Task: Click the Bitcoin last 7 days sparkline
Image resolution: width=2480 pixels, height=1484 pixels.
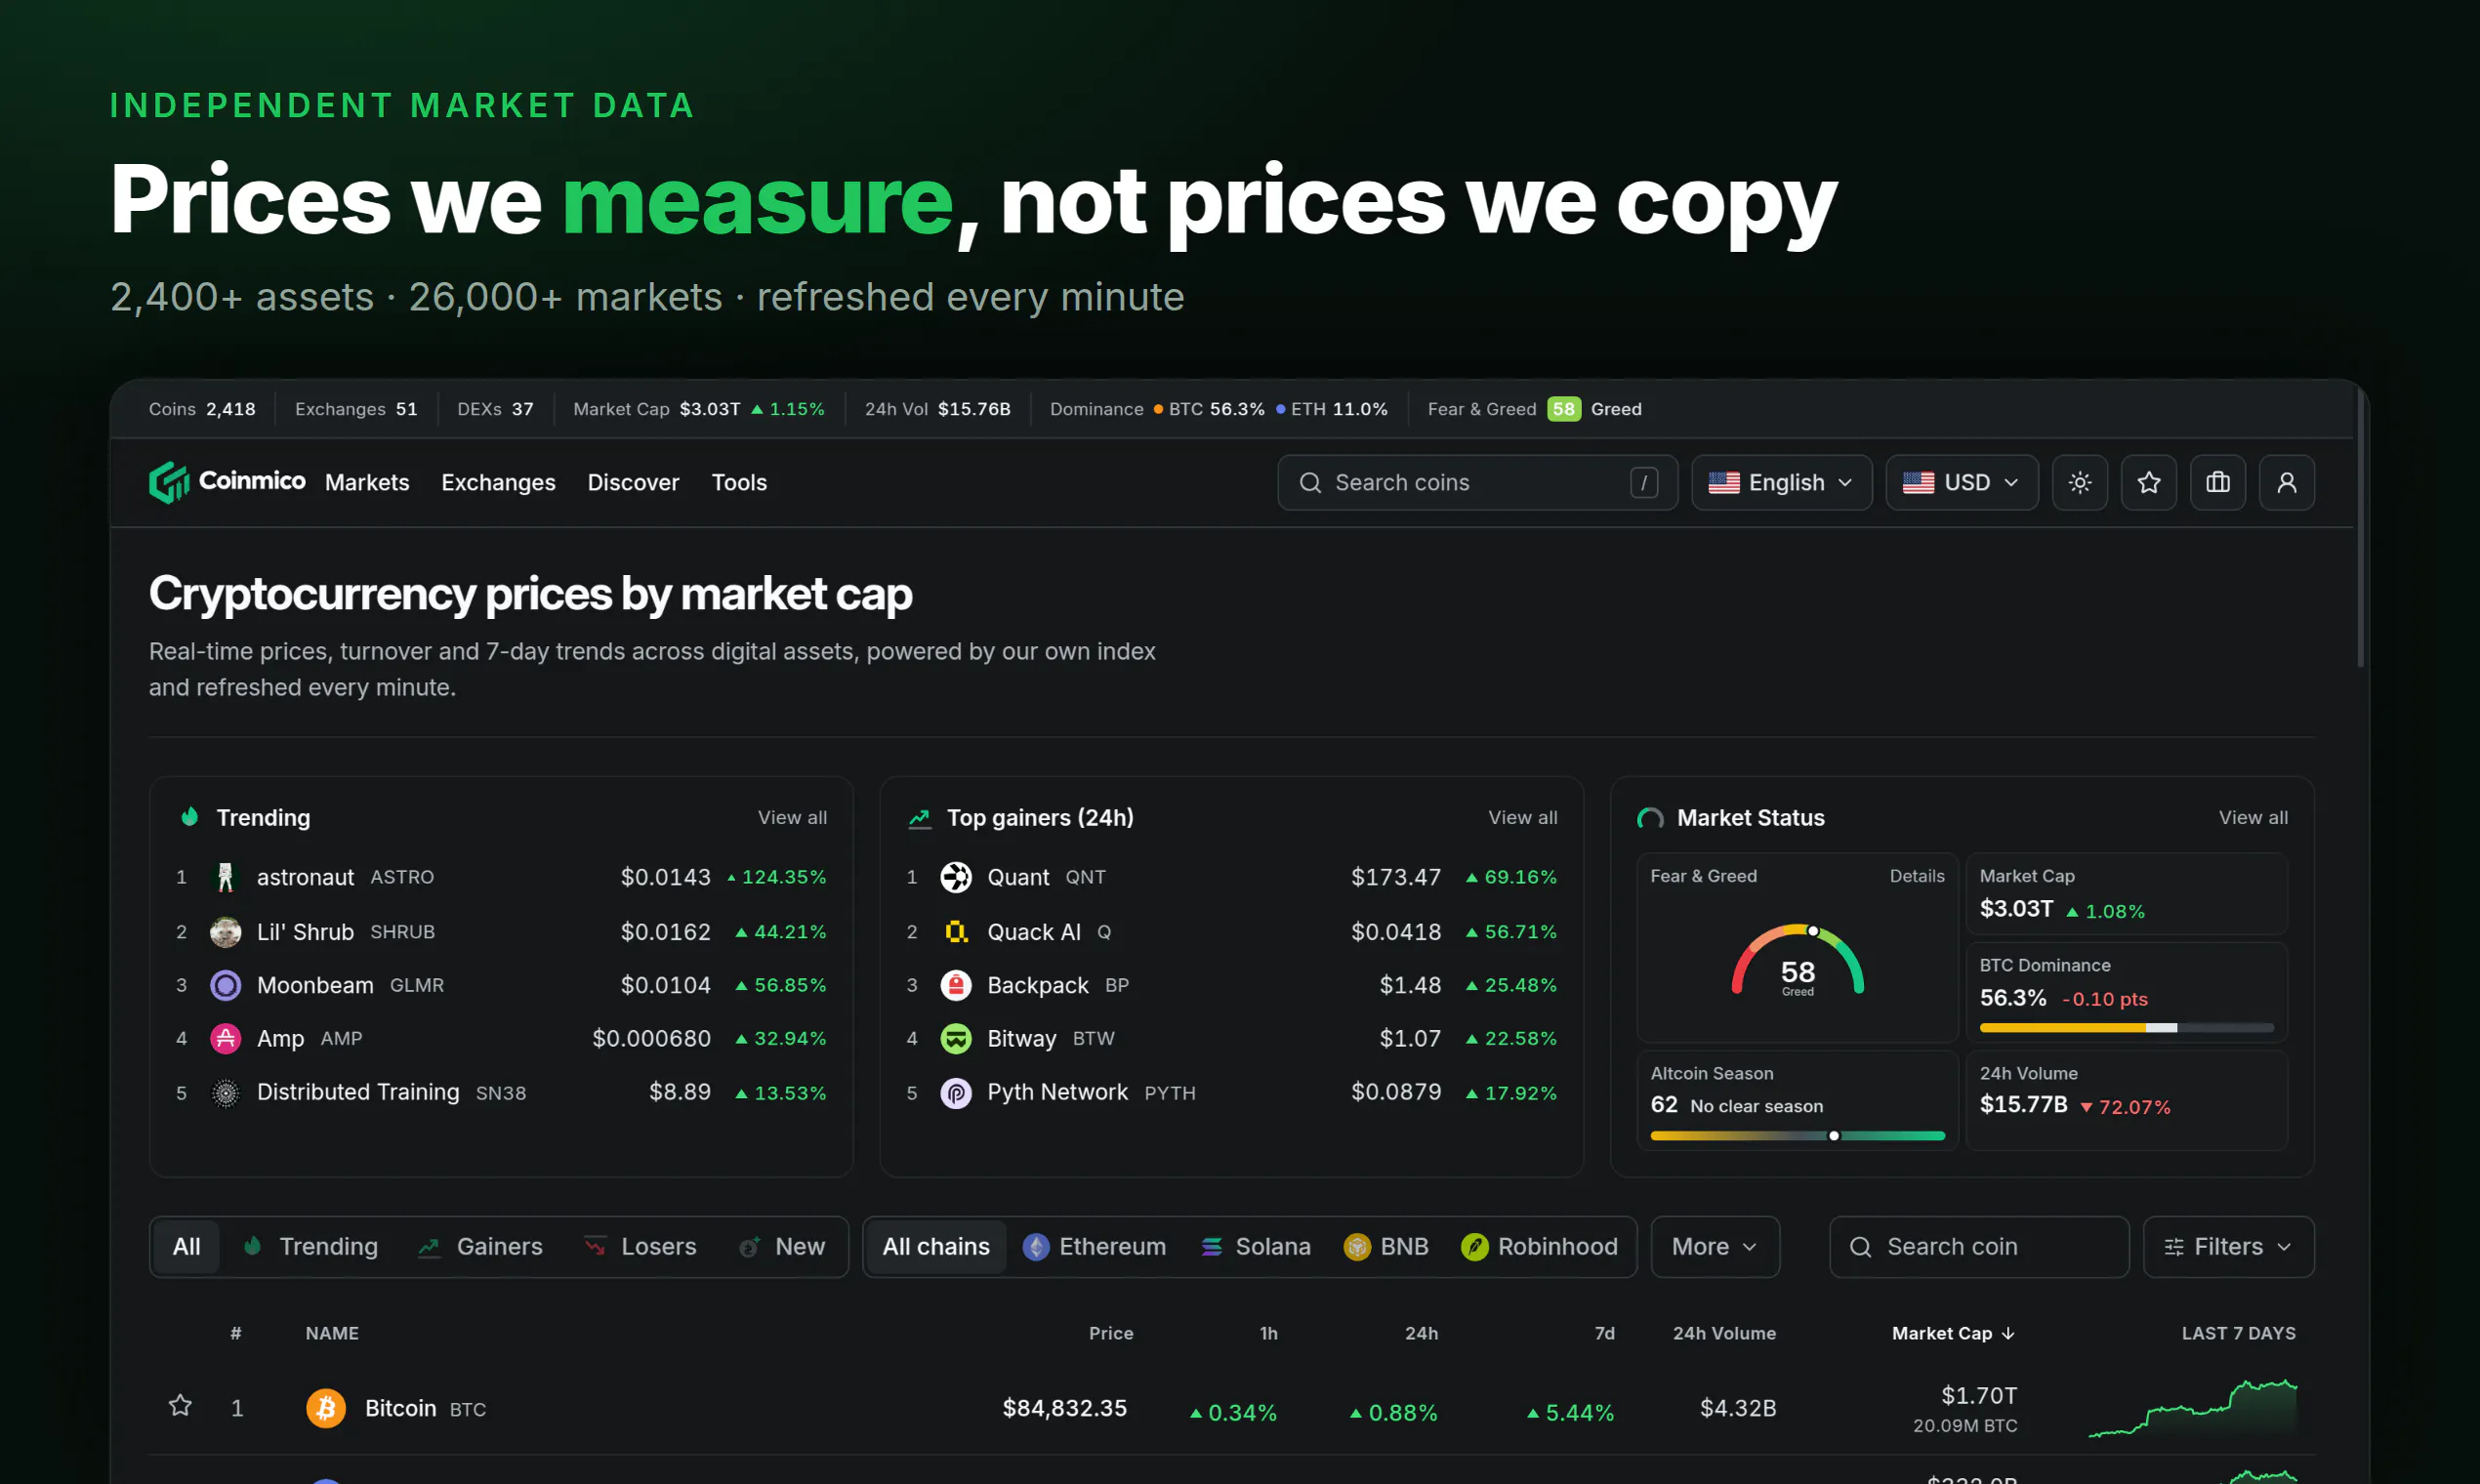Action: [2192, 1408]
